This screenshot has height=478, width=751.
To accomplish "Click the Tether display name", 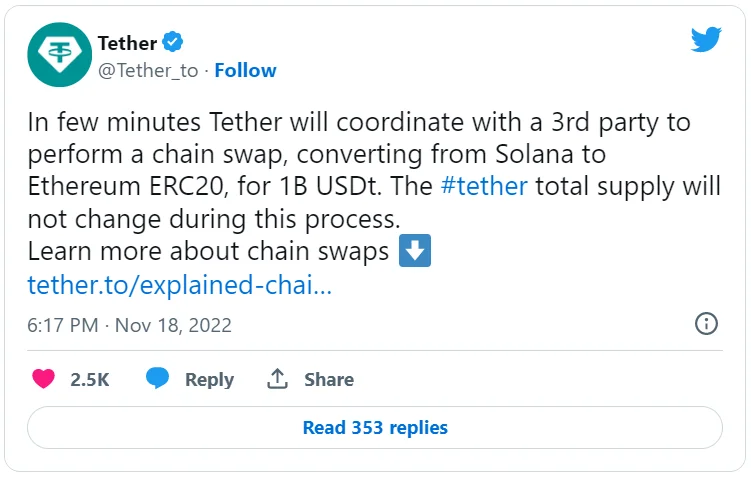I will [127, 43].
